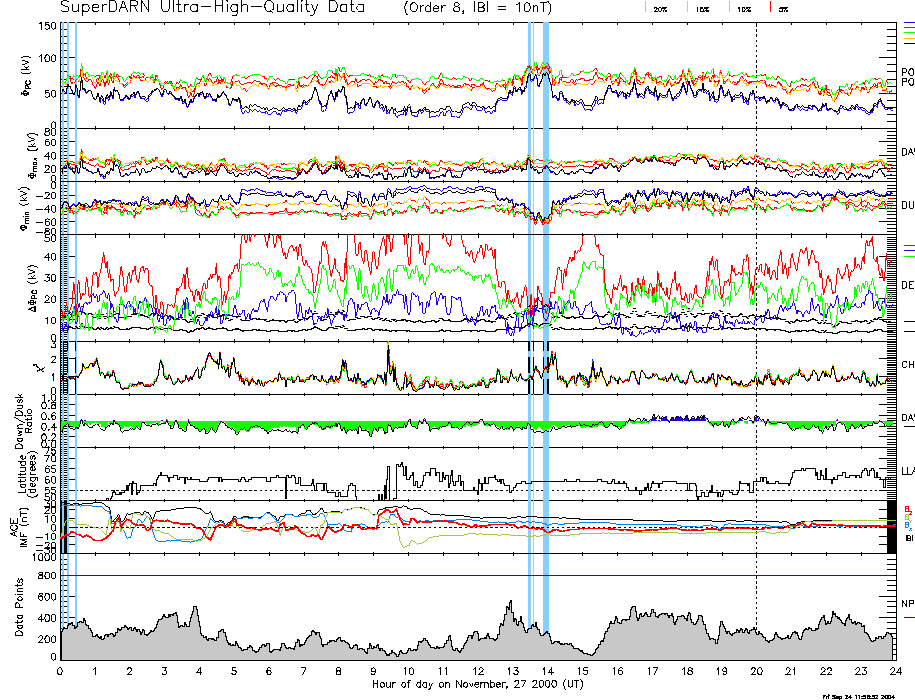Click the blue vertical band near hour 14
Screen dimensions: 915x700
tap(545, 300)
